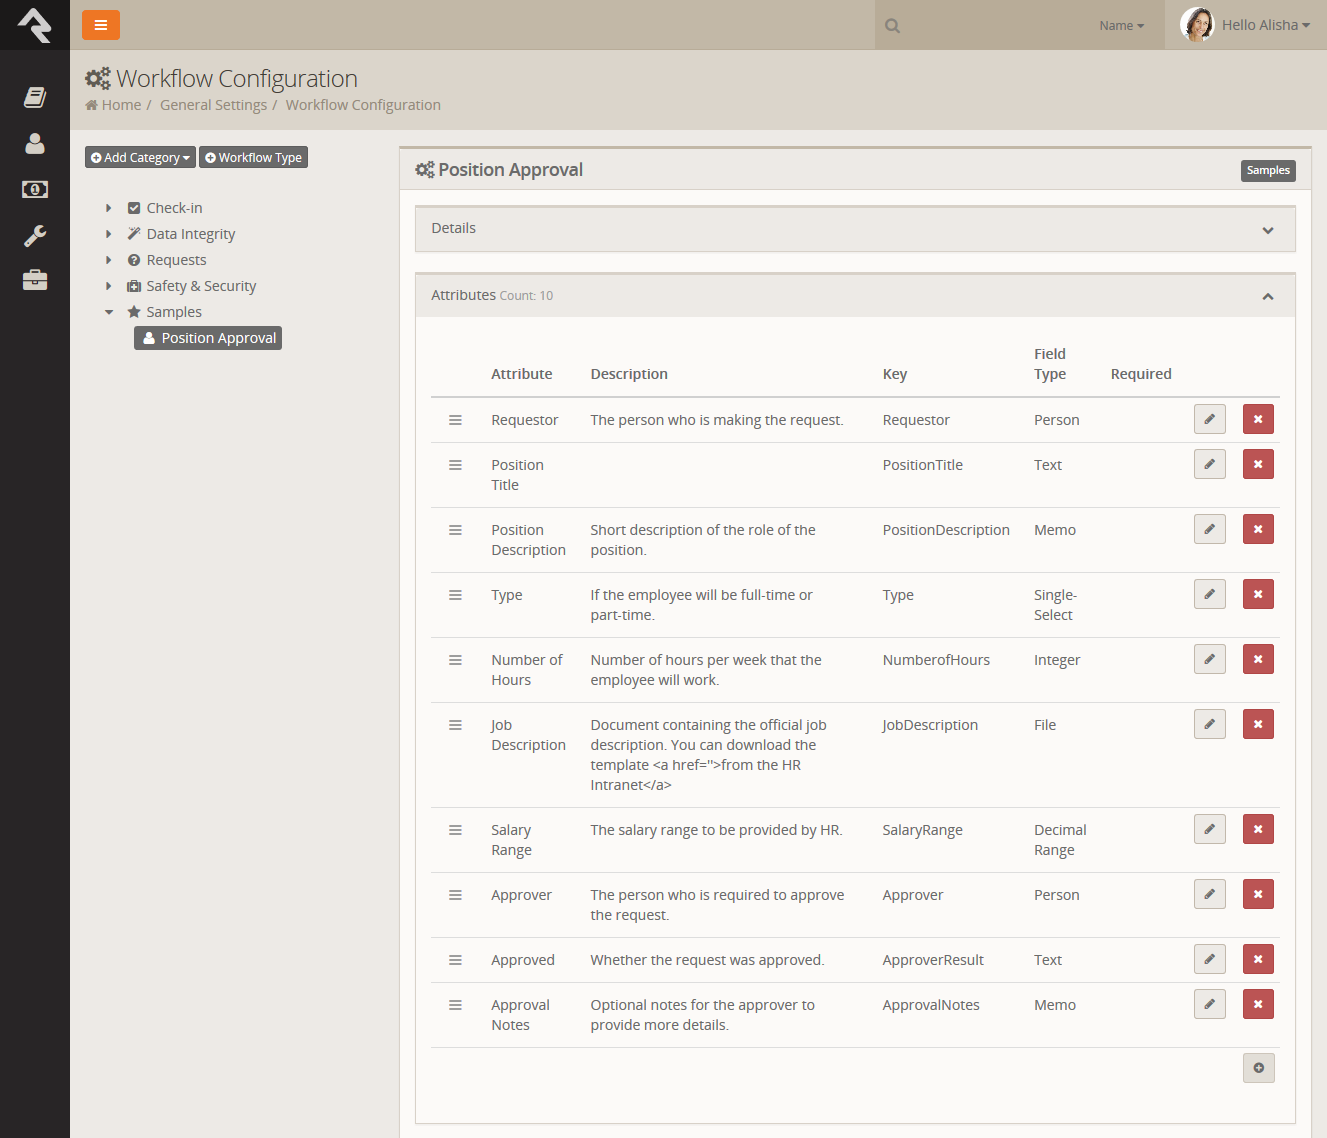Expand the Safety & Security category

pos(109,286)
